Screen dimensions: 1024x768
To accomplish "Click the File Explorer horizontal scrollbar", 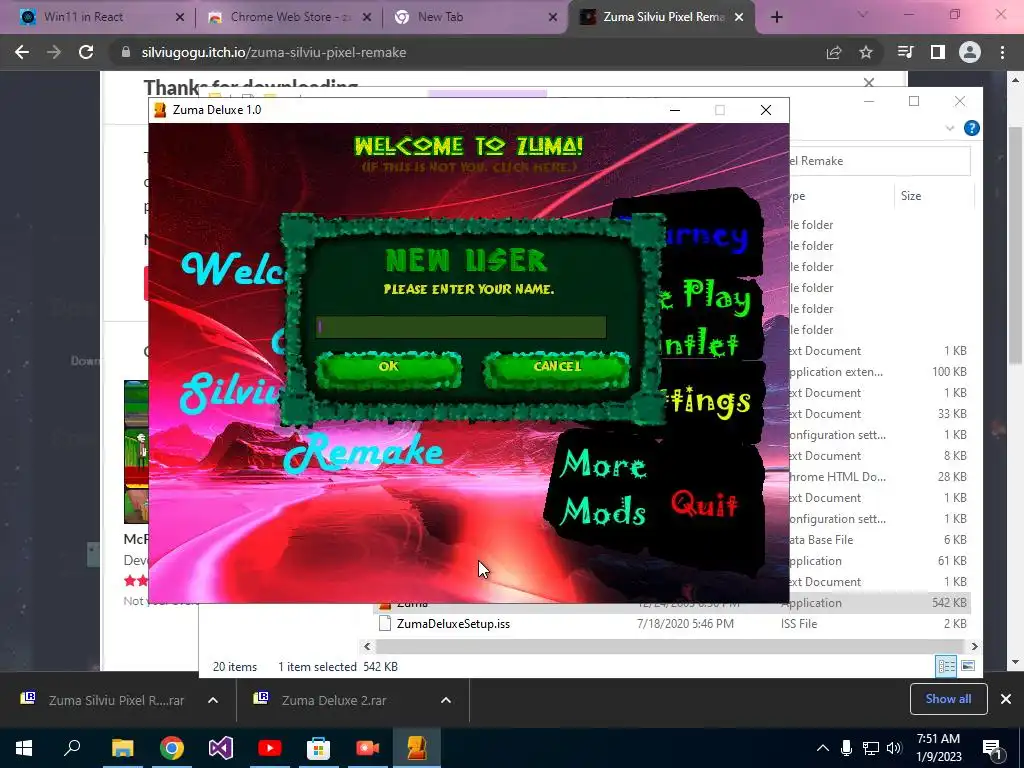I will tap(671, 646).
